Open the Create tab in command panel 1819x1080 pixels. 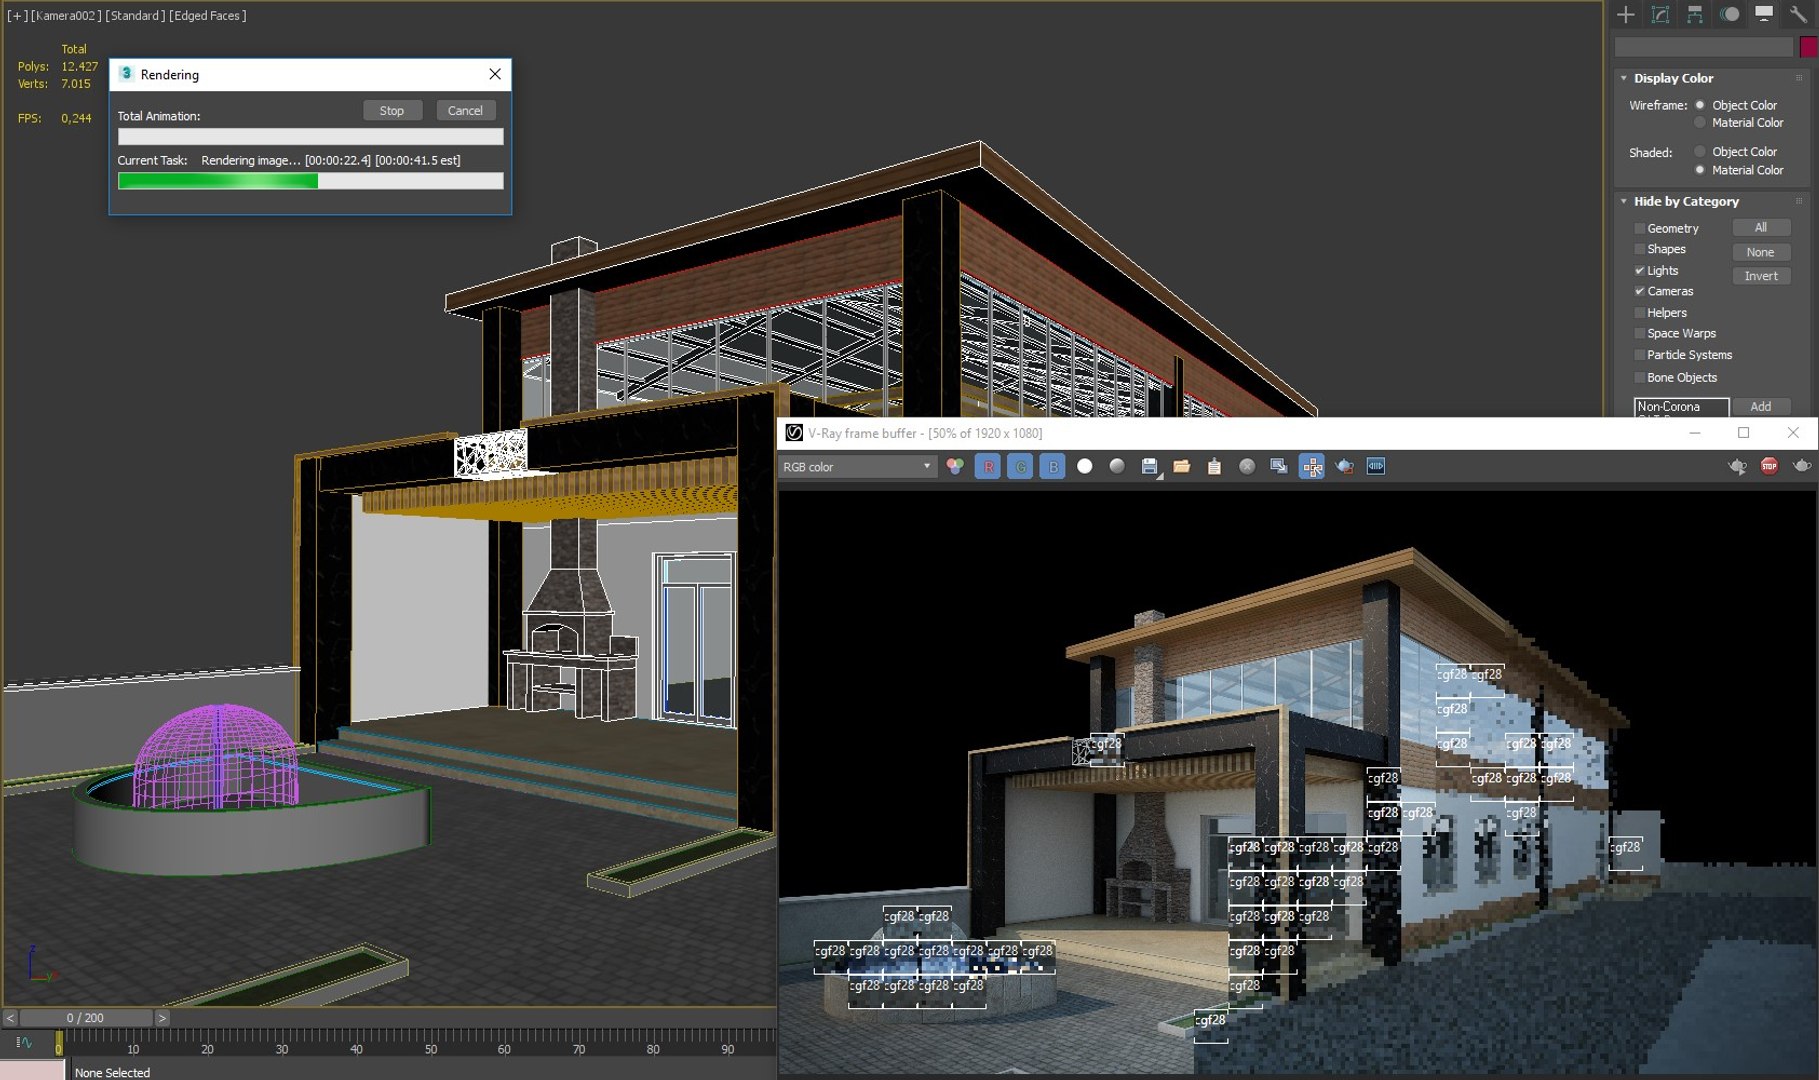coord(1626,14)
